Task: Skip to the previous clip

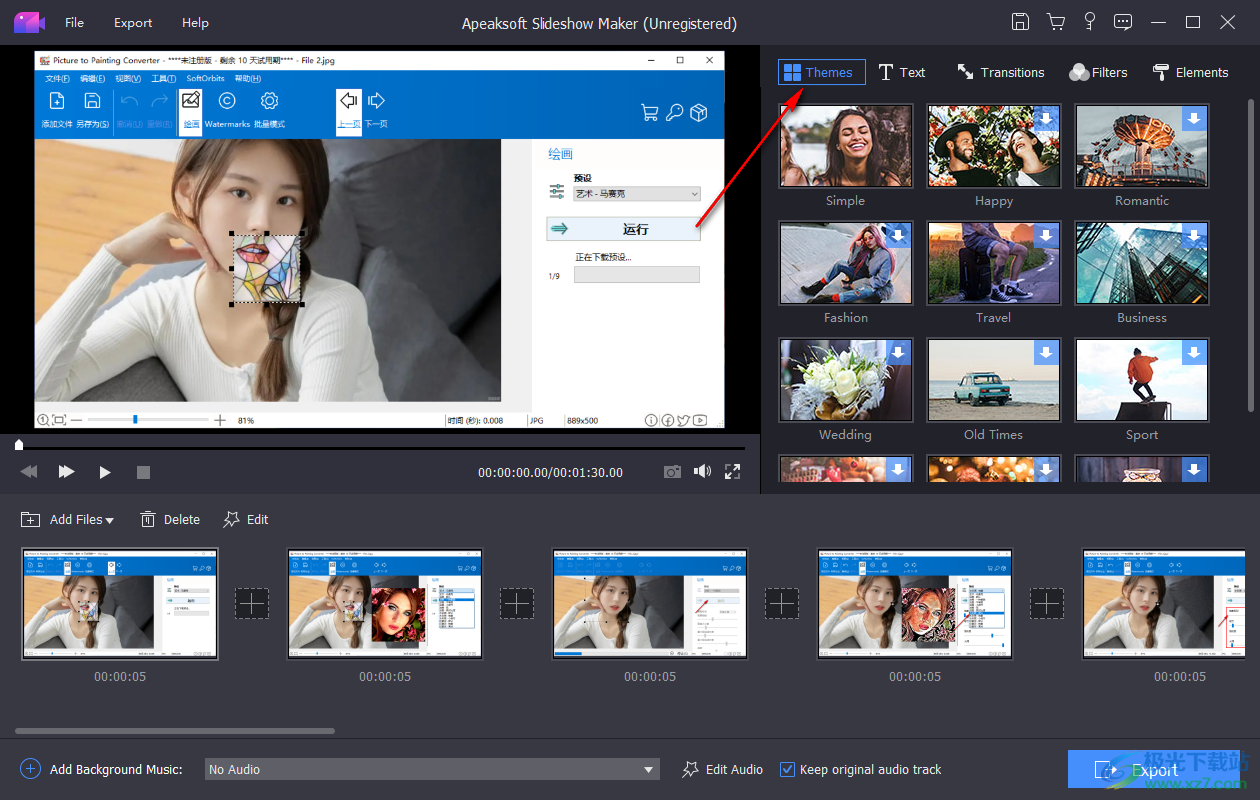Action: 29,472
